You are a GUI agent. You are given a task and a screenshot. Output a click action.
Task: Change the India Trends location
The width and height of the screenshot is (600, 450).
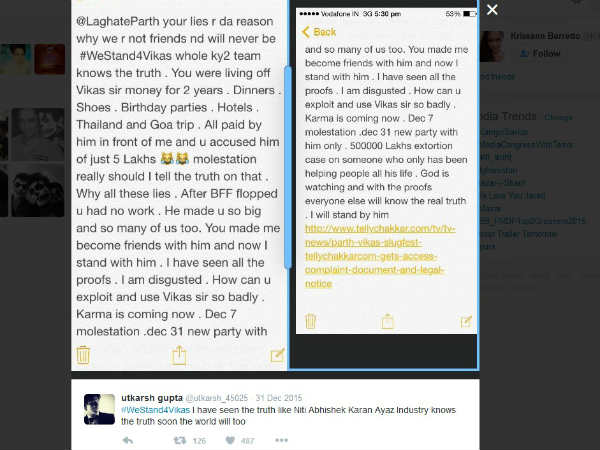pos(558,117)
